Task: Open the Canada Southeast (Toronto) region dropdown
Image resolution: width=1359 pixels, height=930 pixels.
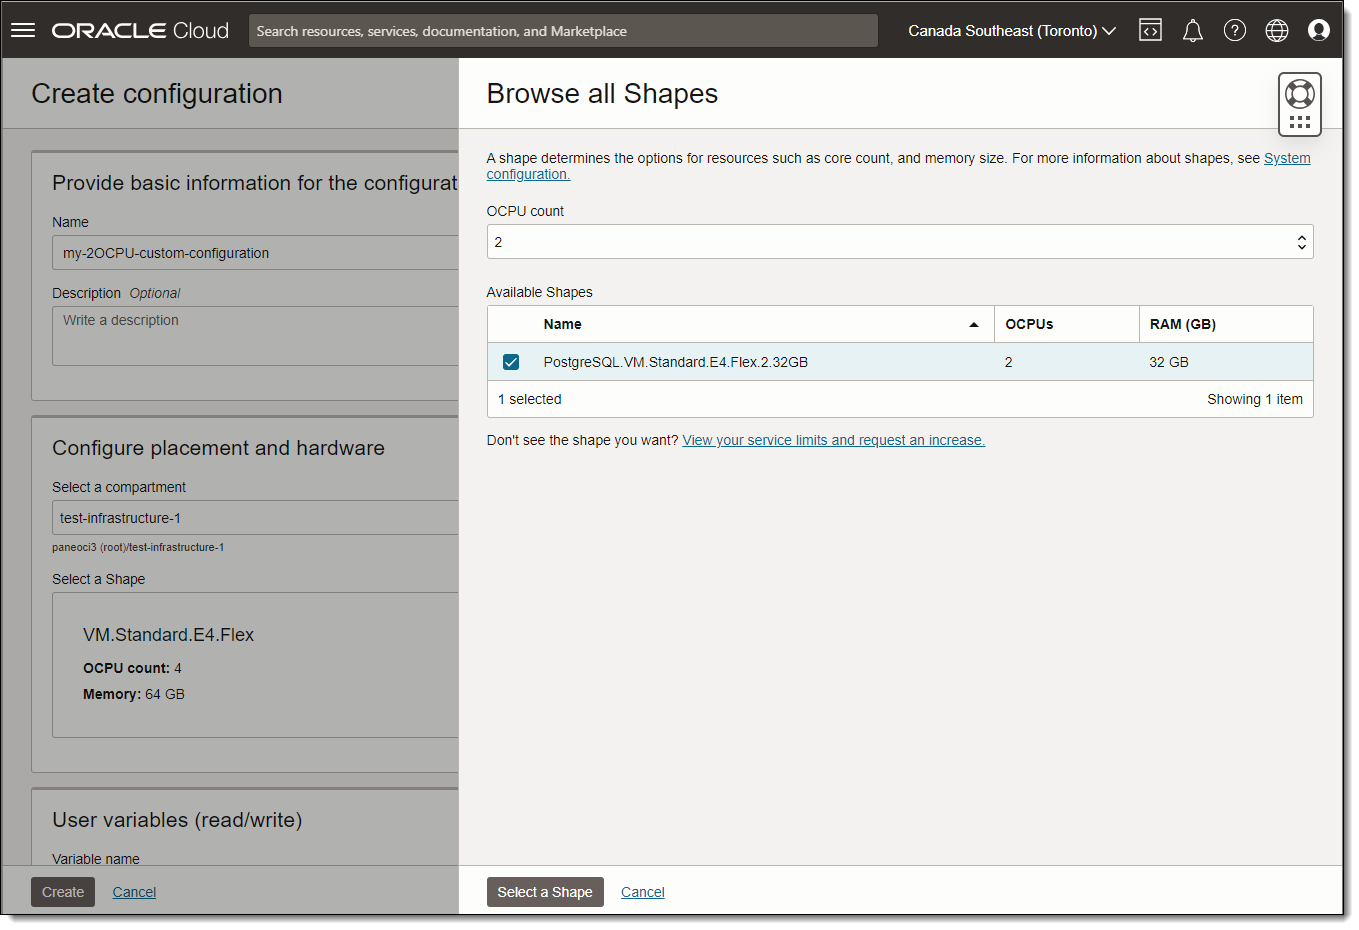Action: pyautogui.click(x=1011, y=31)
